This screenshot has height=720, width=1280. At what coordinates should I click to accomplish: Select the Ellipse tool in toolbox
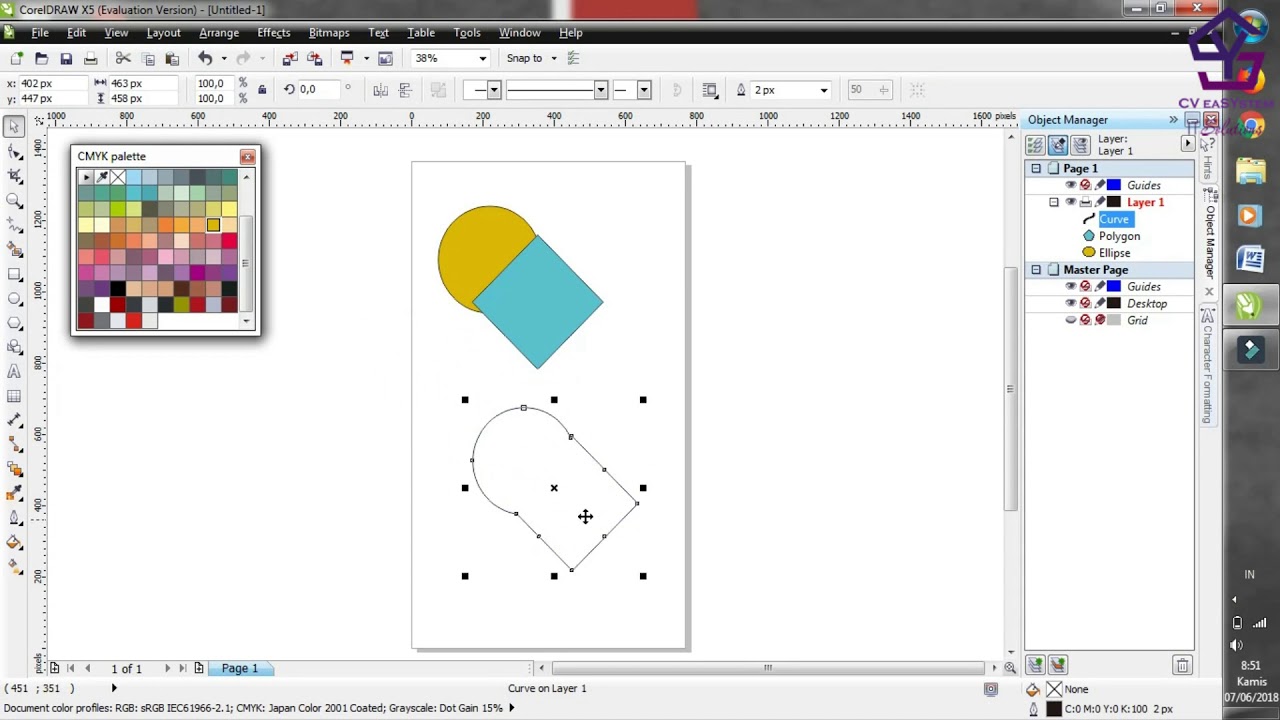tap(14, 298)
